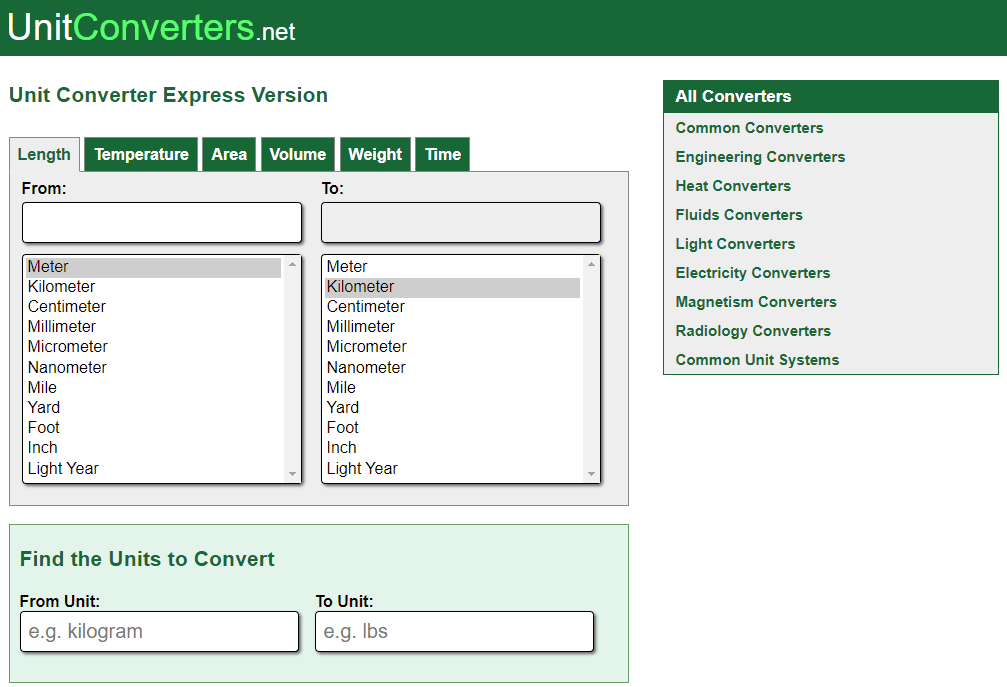Image resolution: width=1007 pixels, height=687 pixels.
Task: Select Micrometer in the To list
Action: click(453, 347)
